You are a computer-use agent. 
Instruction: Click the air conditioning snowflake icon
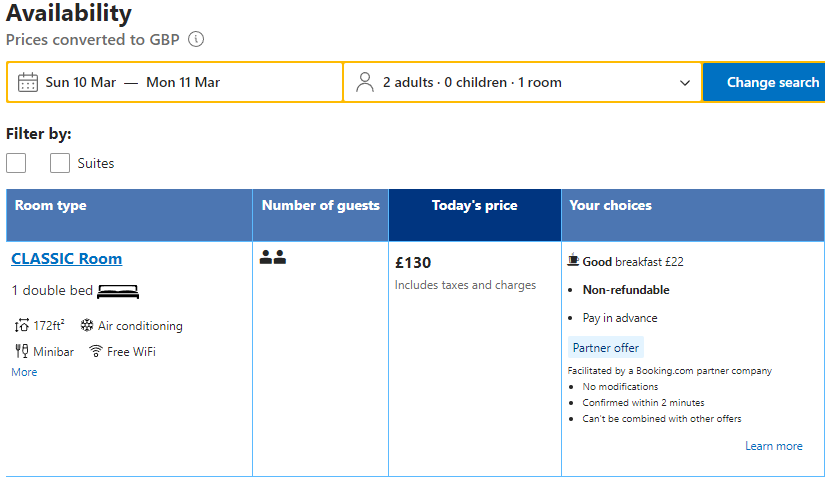click(87, 325)
